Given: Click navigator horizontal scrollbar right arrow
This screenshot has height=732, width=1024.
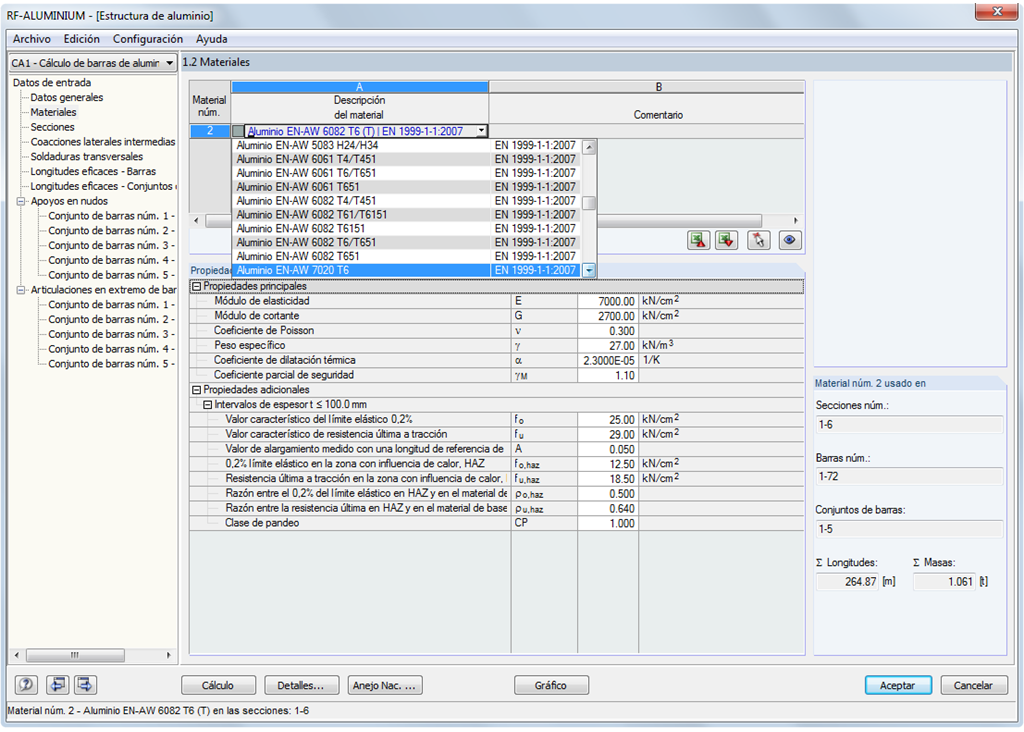Looking at the screenshot, I should [168, 655].
